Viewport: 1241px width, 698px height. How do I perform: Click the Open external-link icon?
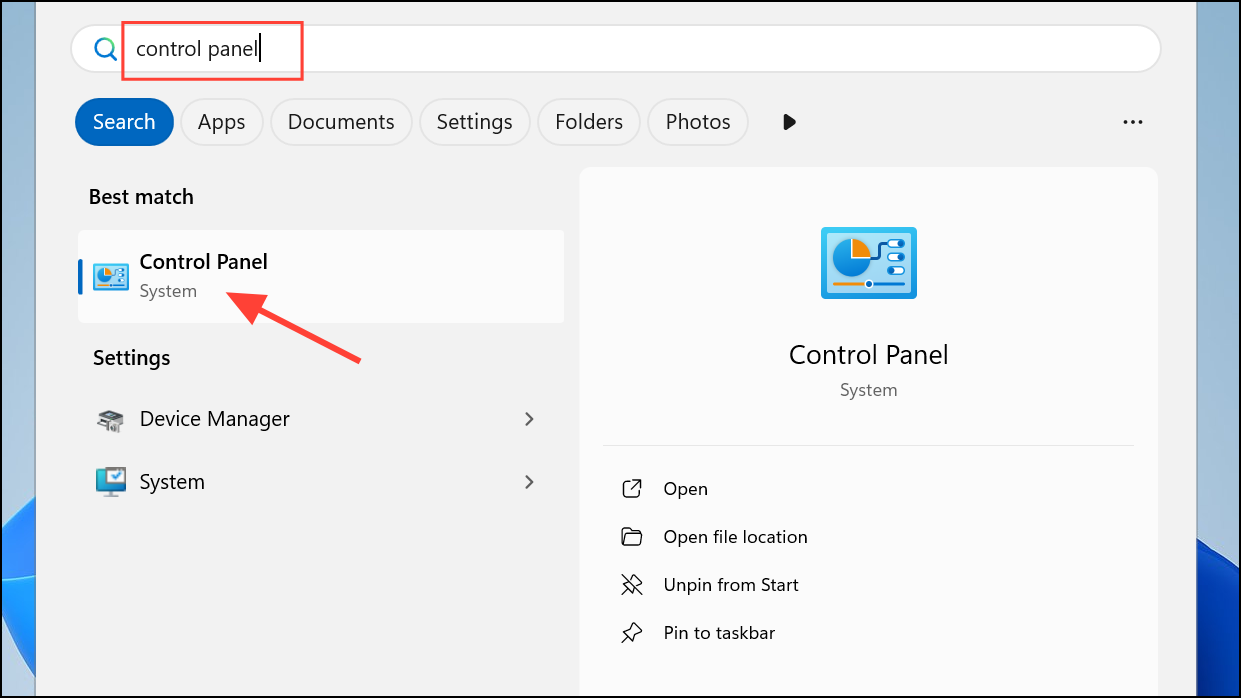pyautogui.click(x=631, y=489)
